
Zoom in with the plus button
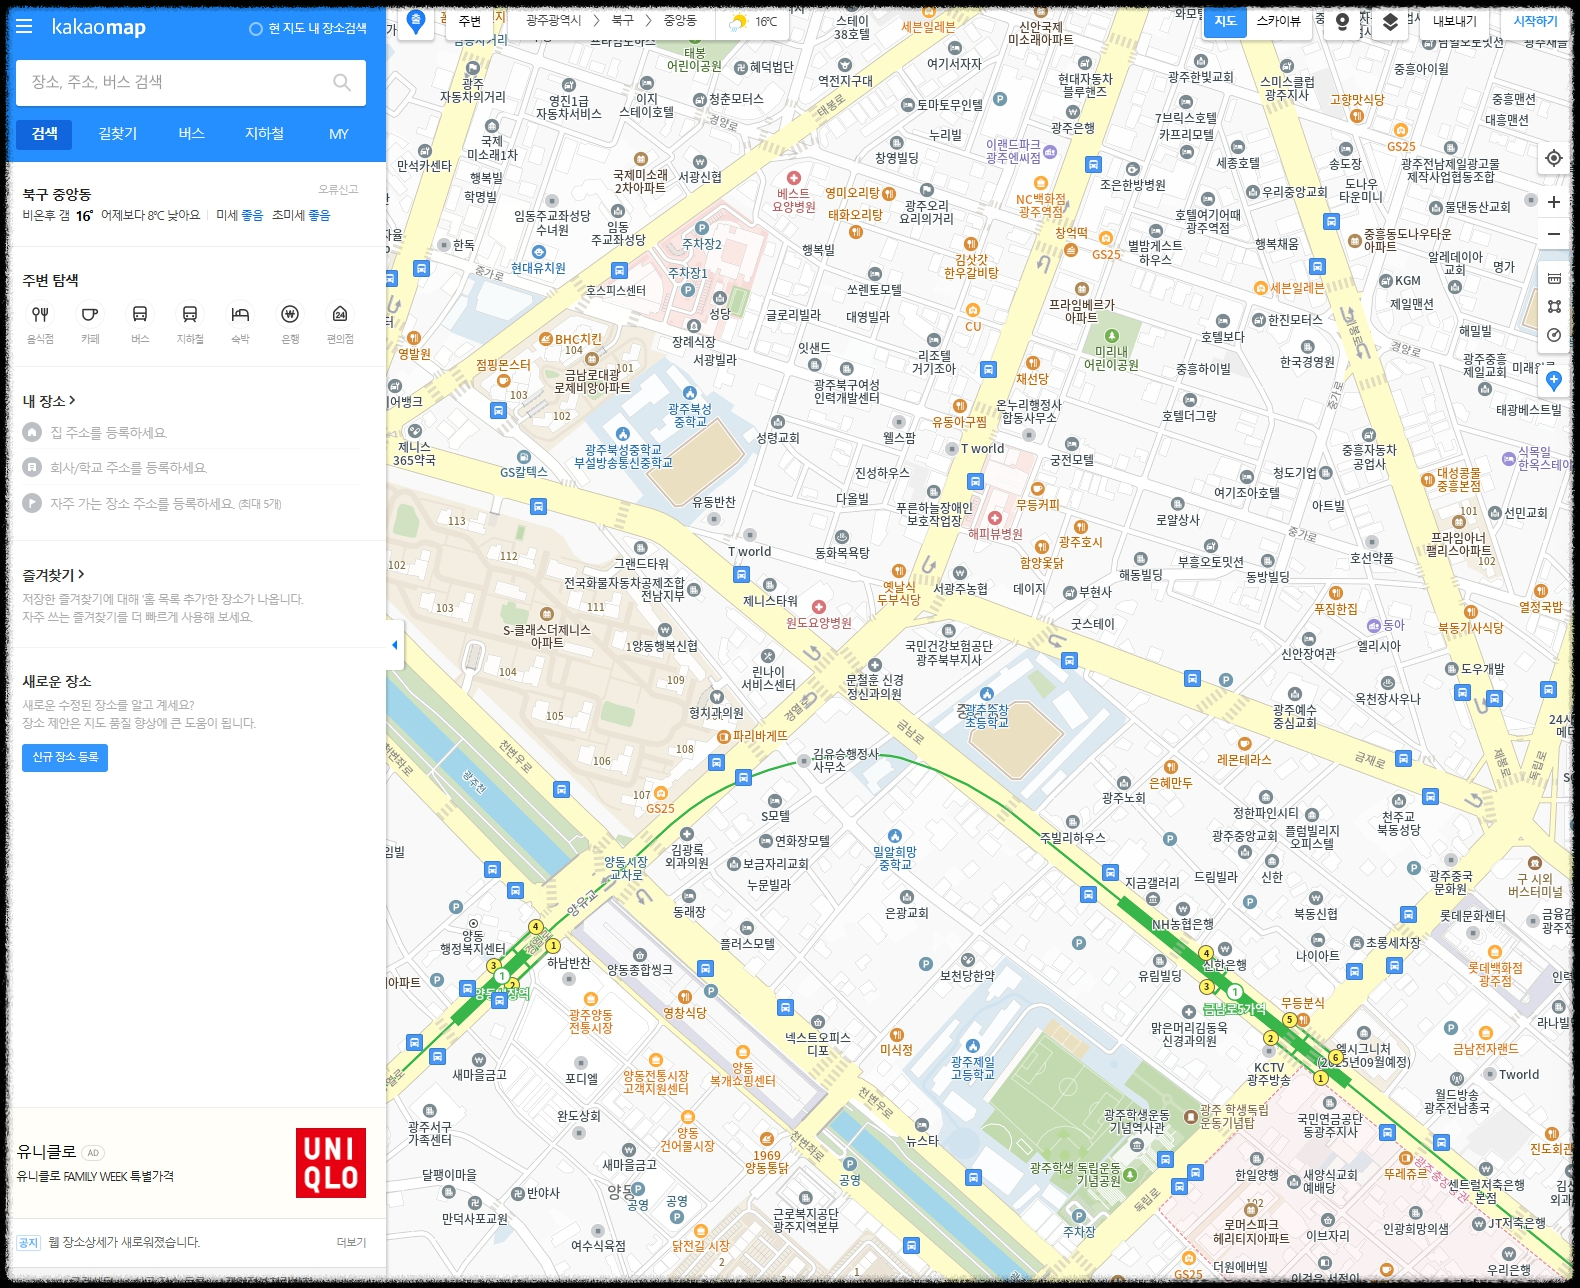[x=1553, y=202]
